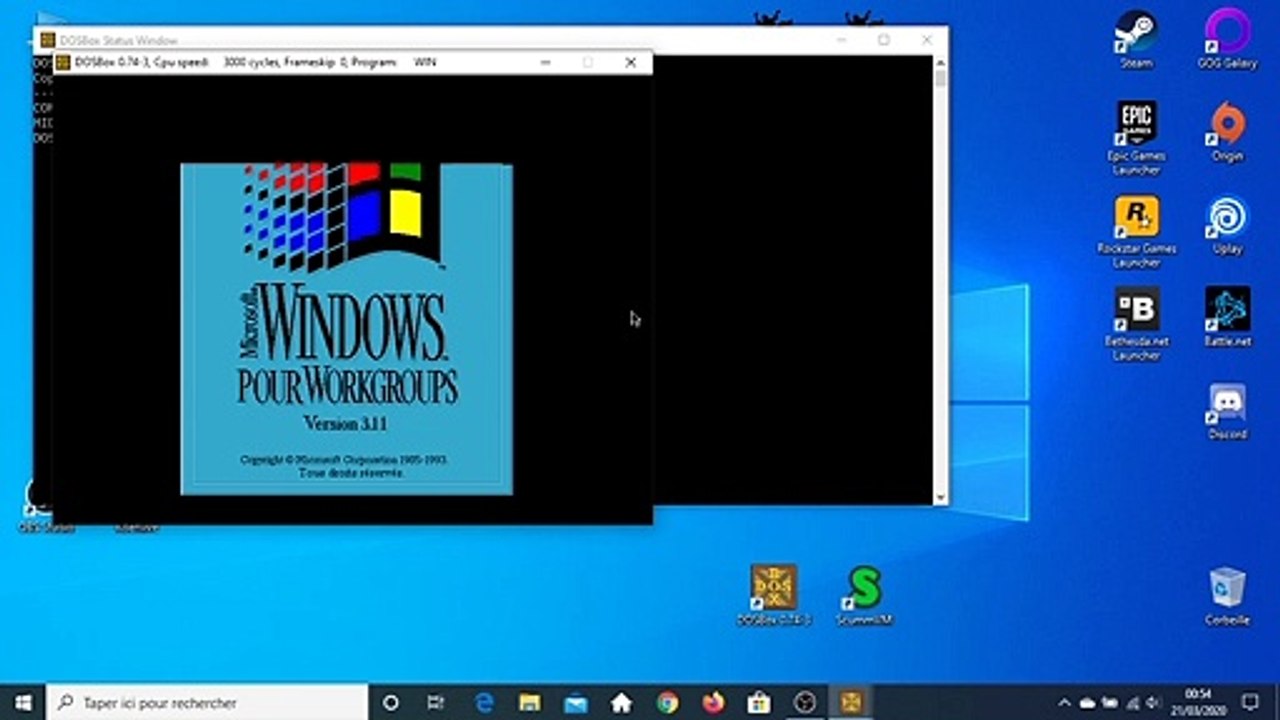The image size is (1280, 720).
Task: Open the network tray icon
Action: [x=1133, y=702]
